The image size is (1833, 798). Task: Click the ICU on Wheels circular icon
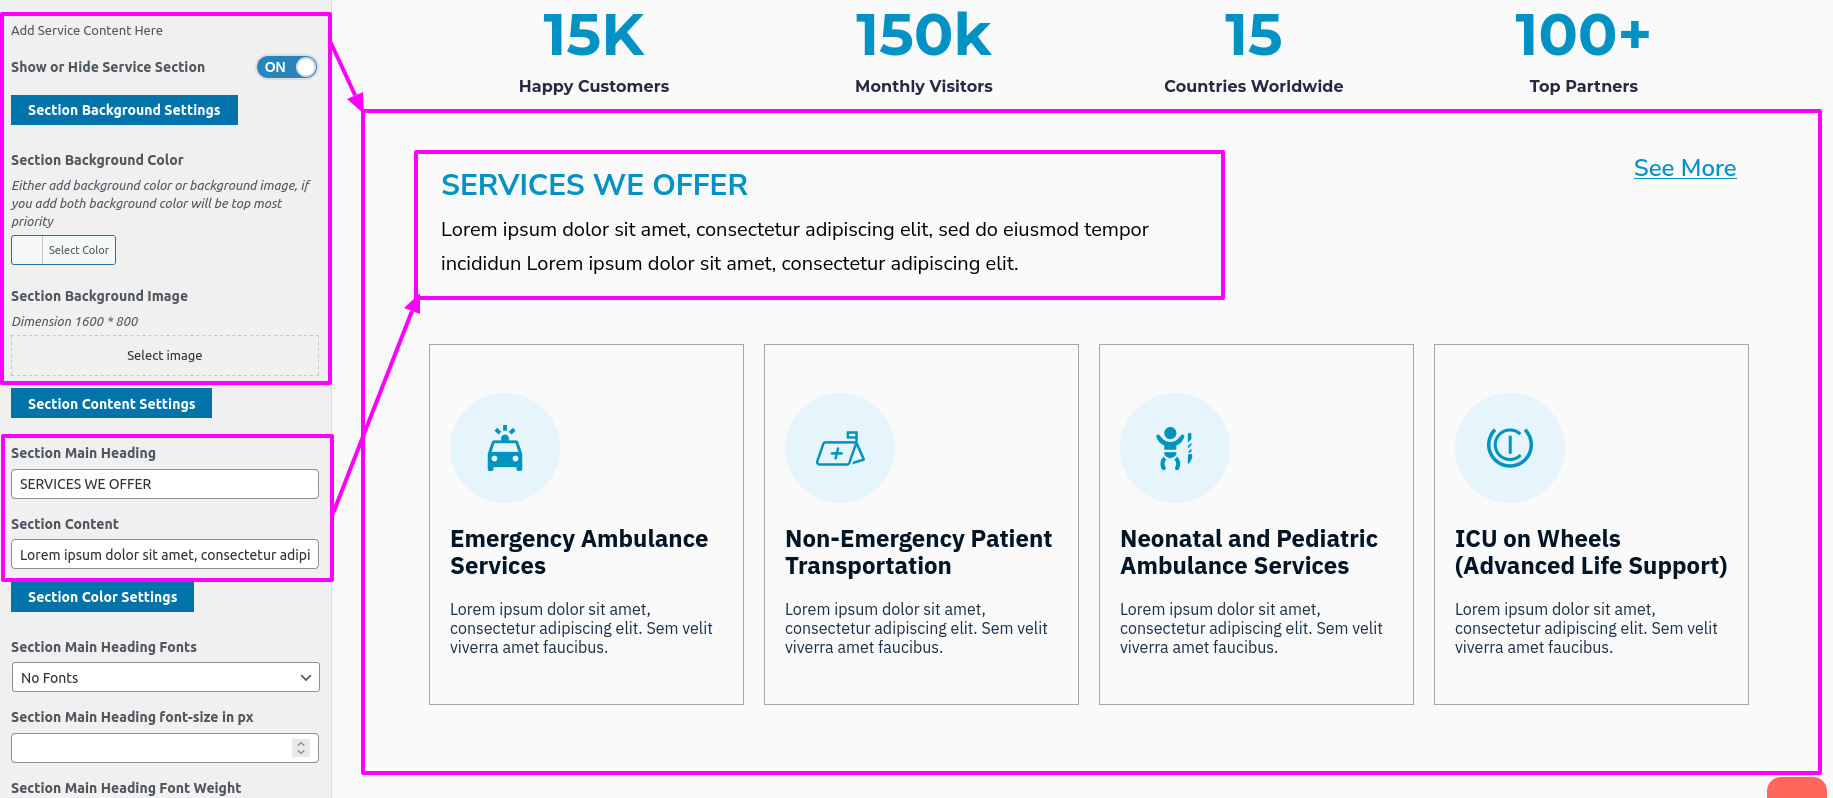[1510, 447]
